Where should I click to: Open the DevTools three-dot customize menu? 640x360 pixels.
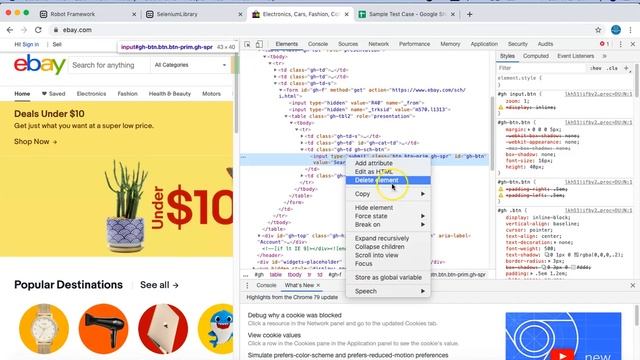621,44
